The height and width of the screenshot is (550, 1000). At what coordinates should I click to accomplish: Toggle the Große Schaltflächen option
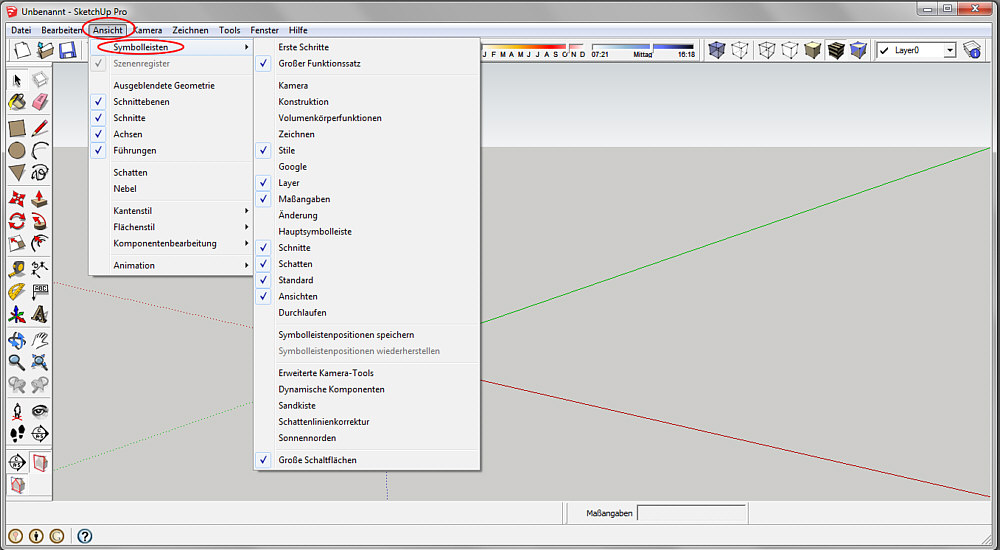317,460
